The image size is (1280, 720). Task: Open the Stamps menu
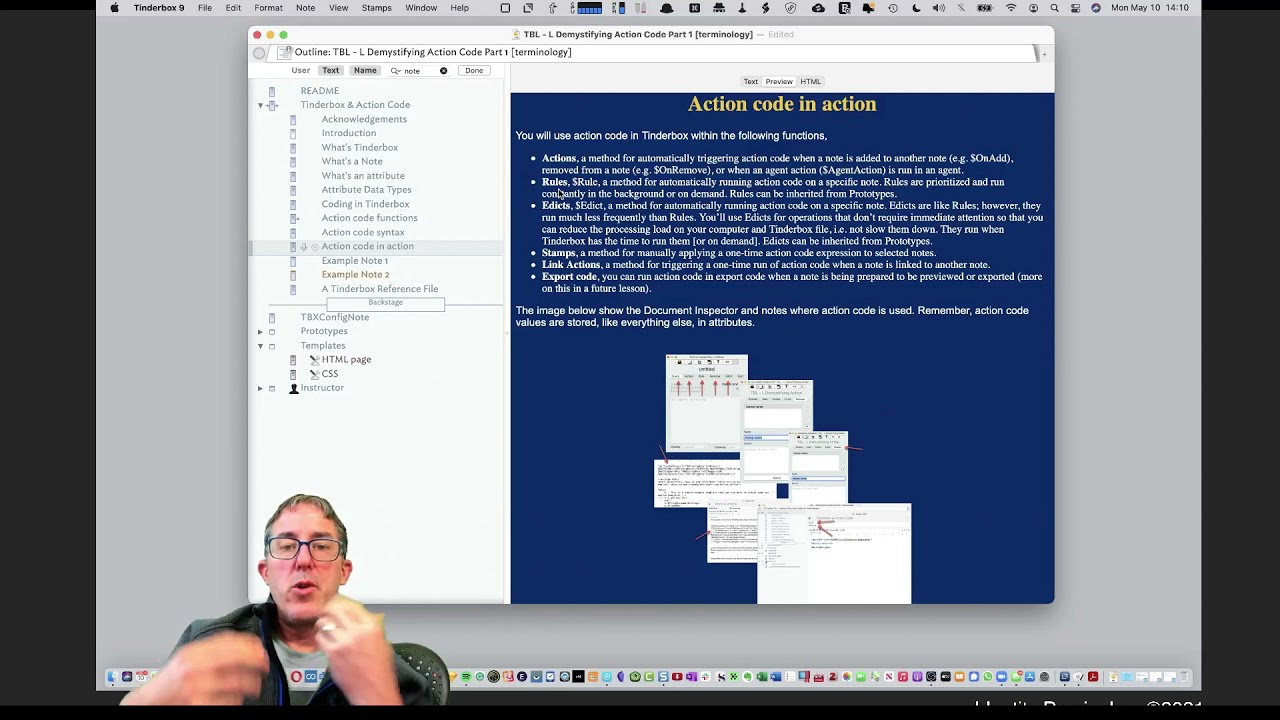coord(377,8)
